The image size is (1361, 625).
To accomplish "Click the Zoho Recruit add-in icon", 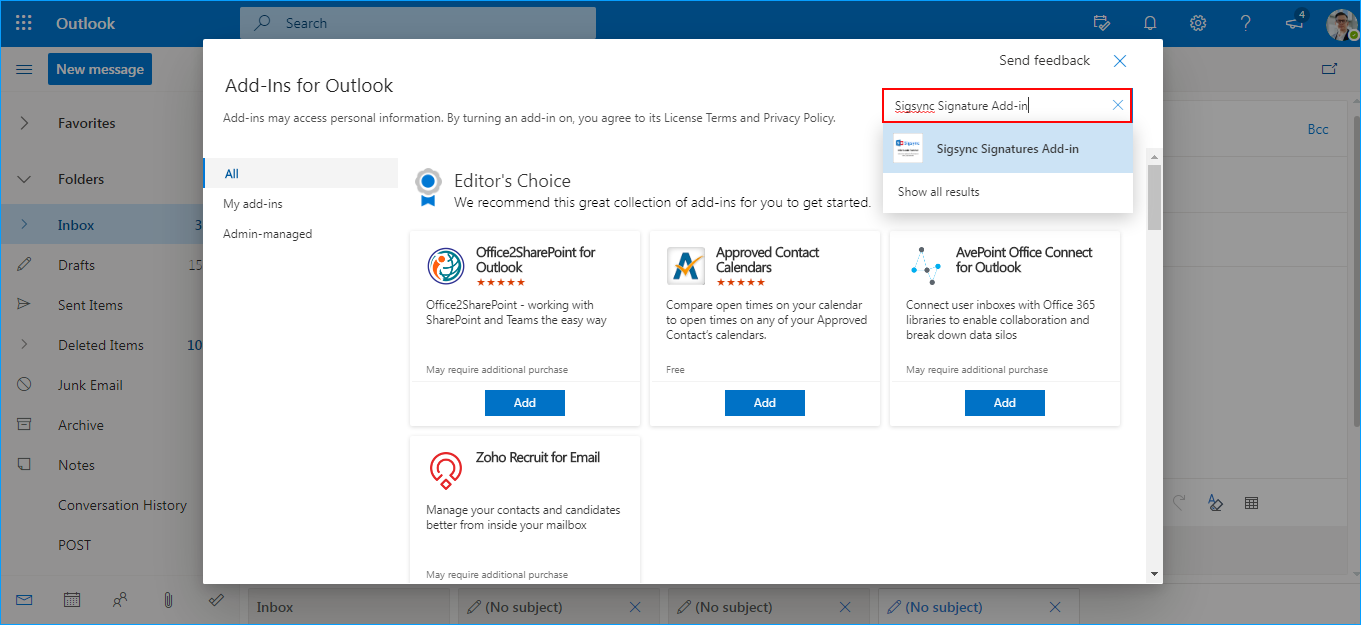I will click(x=445, y=469).
